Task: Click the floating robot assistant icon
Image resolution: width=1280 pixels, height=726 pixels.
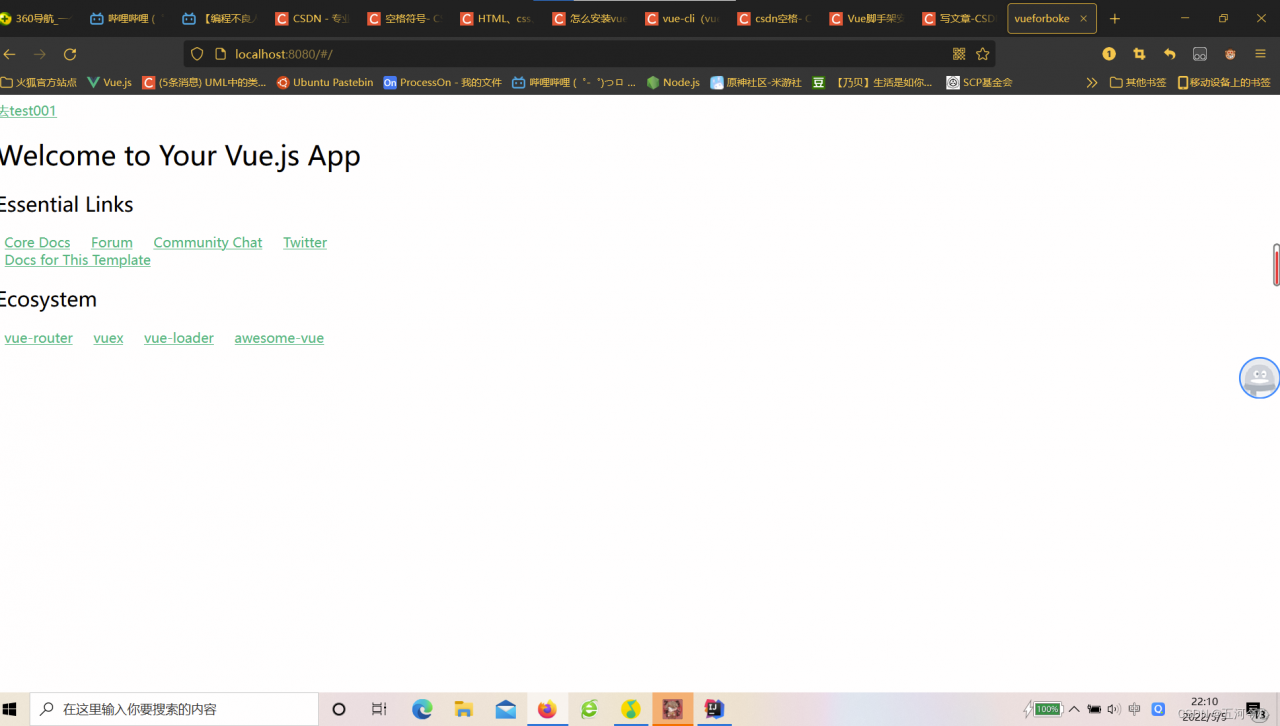Action: coord(1259,378)
